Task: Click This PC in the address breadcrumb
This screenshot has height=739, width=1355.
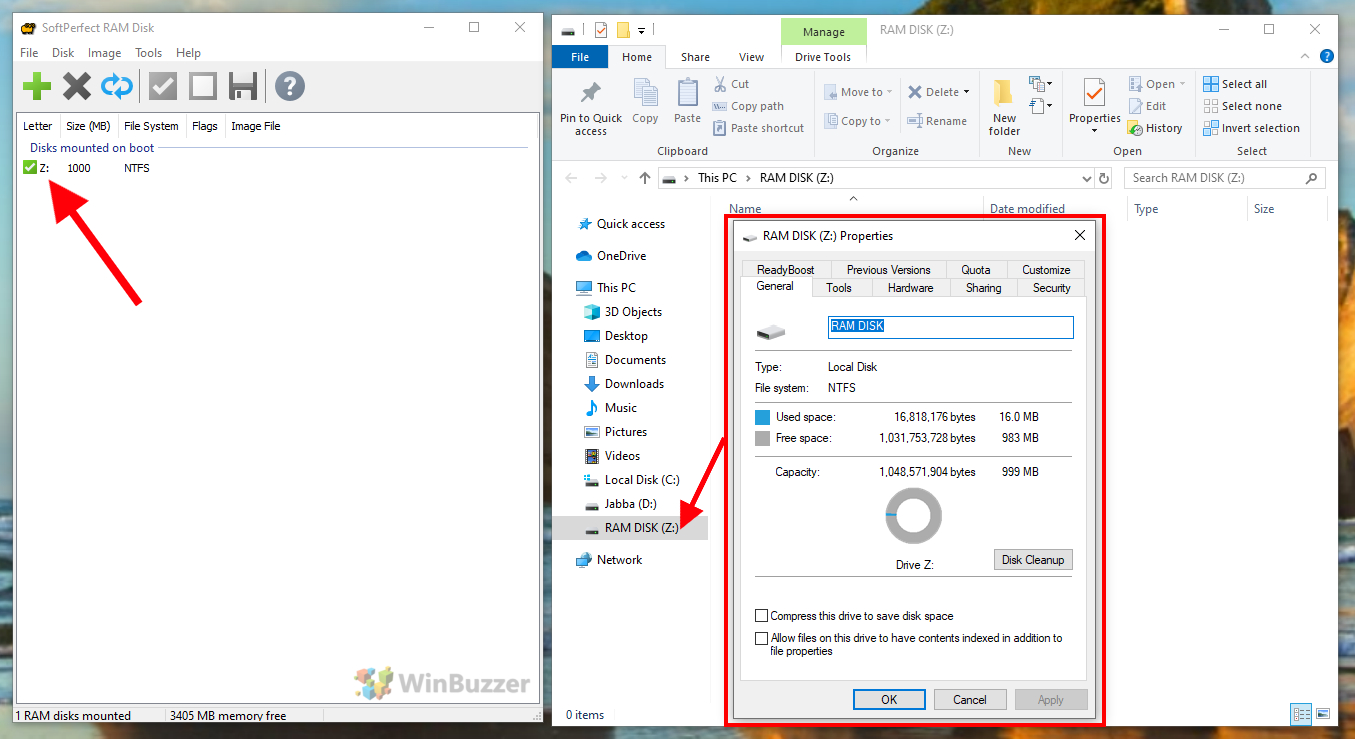Action: click(x=717, y=178)
